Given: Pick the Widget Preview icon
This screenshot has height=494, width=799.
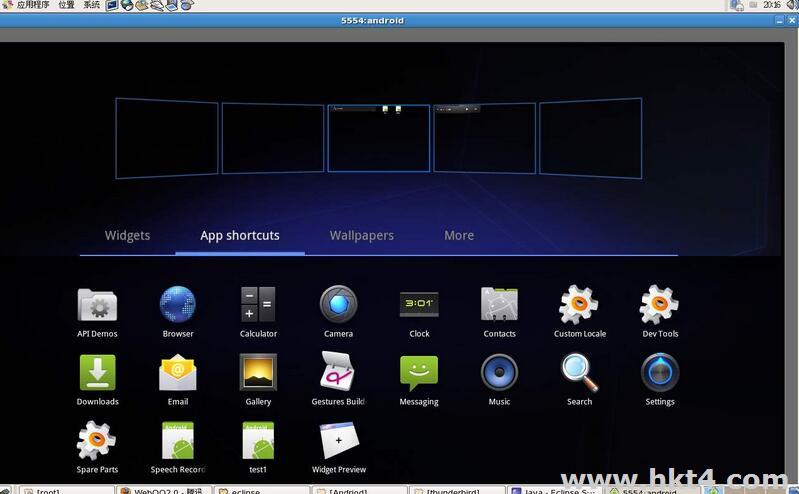Looking at the screenshot, I should pyautogui.click(x=339, y=440).
